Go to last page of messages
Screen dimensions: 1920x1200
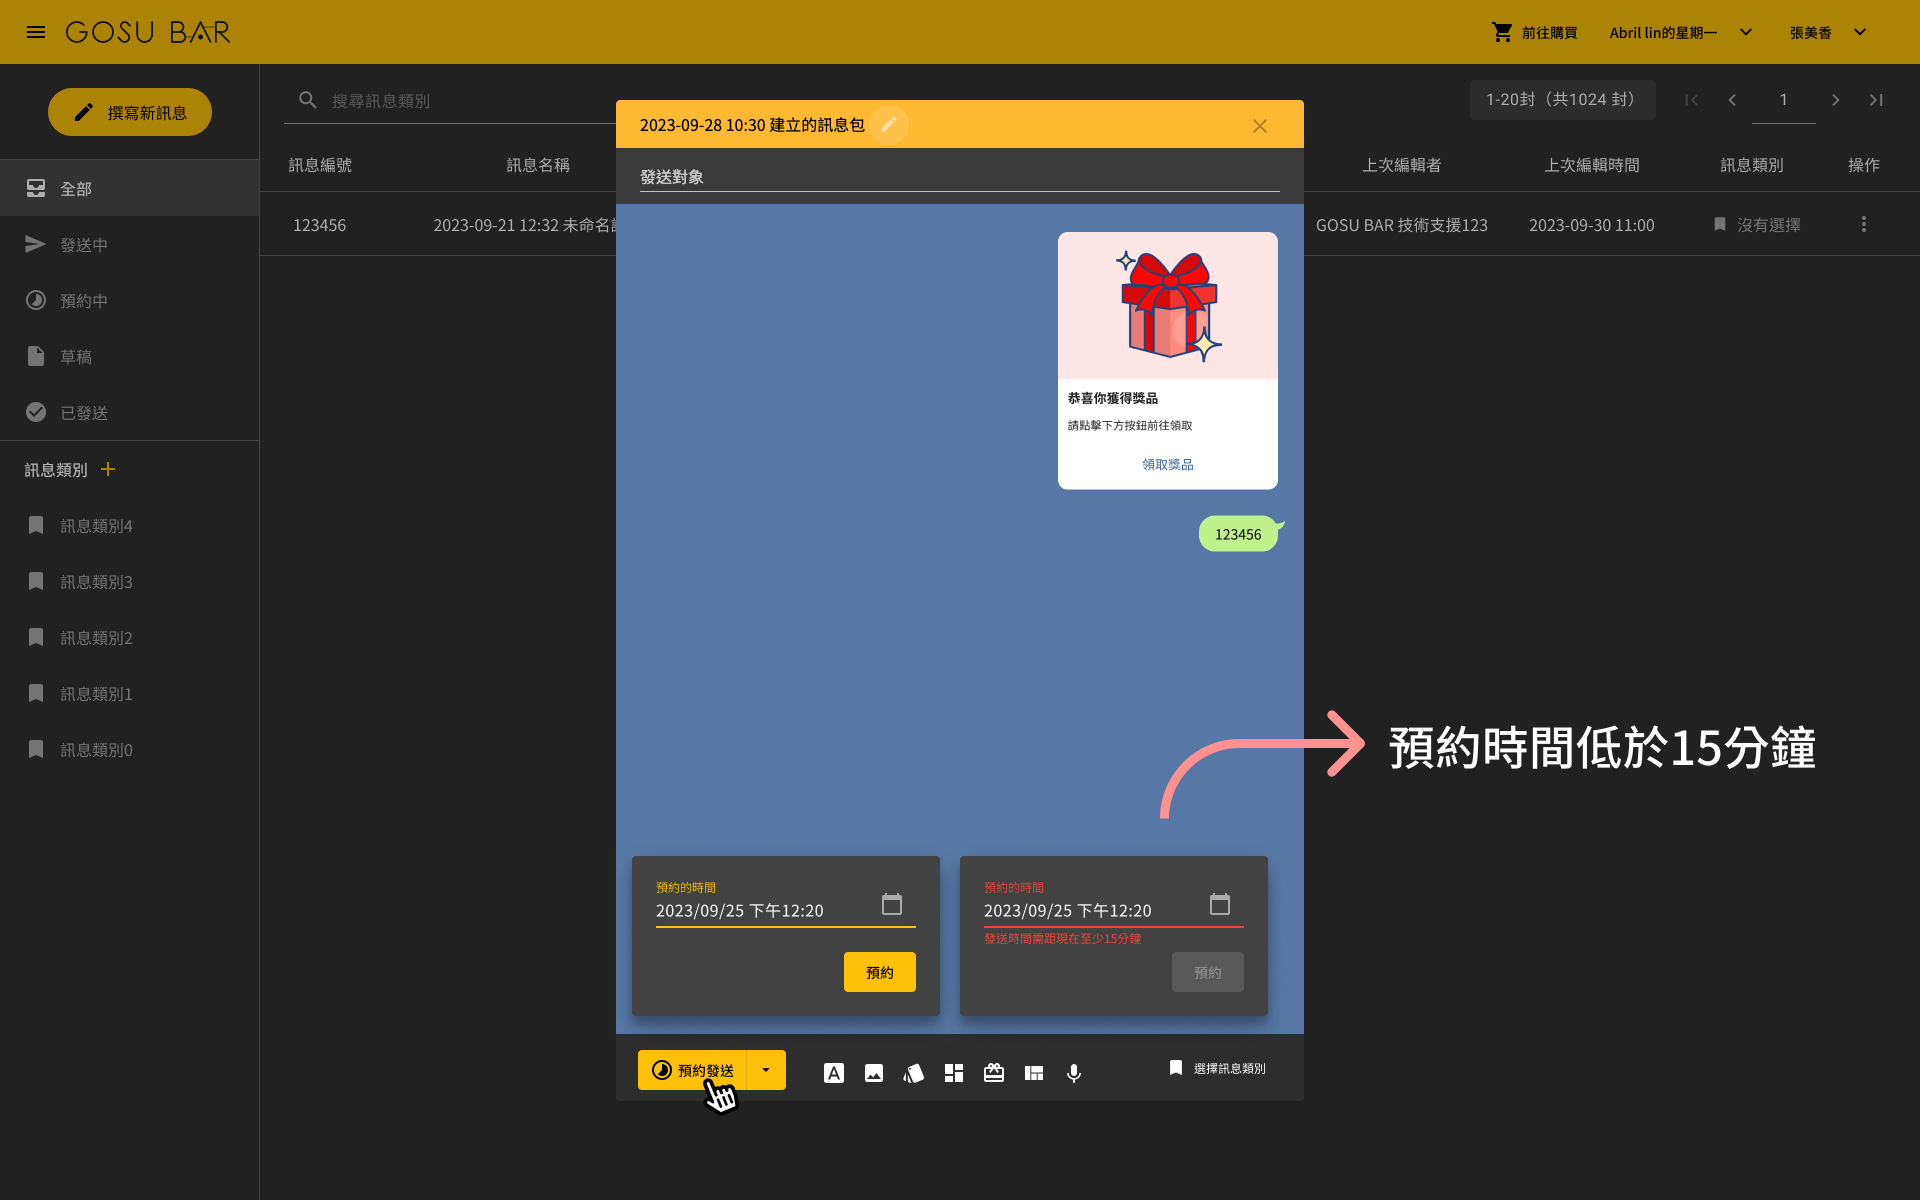(x=1876, y=100)
